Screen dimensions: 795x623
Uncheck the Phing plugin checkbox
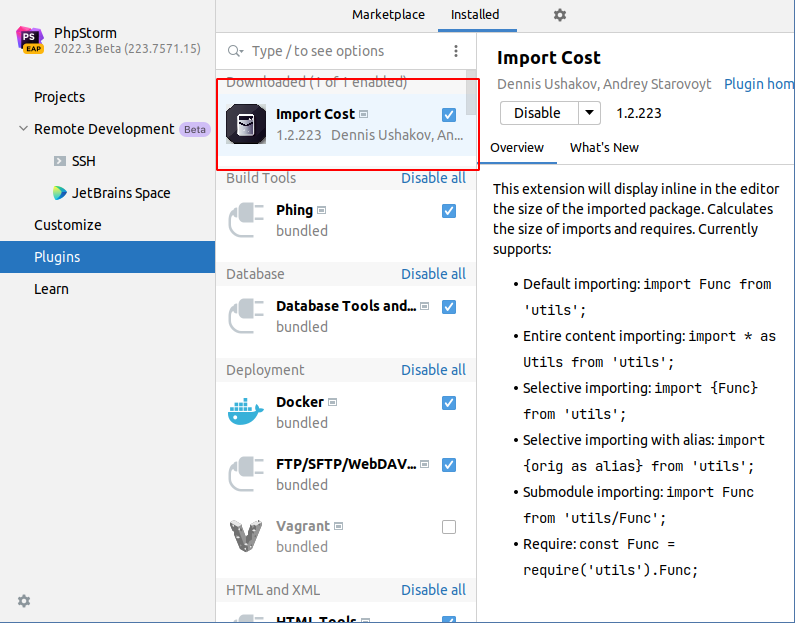449,211
